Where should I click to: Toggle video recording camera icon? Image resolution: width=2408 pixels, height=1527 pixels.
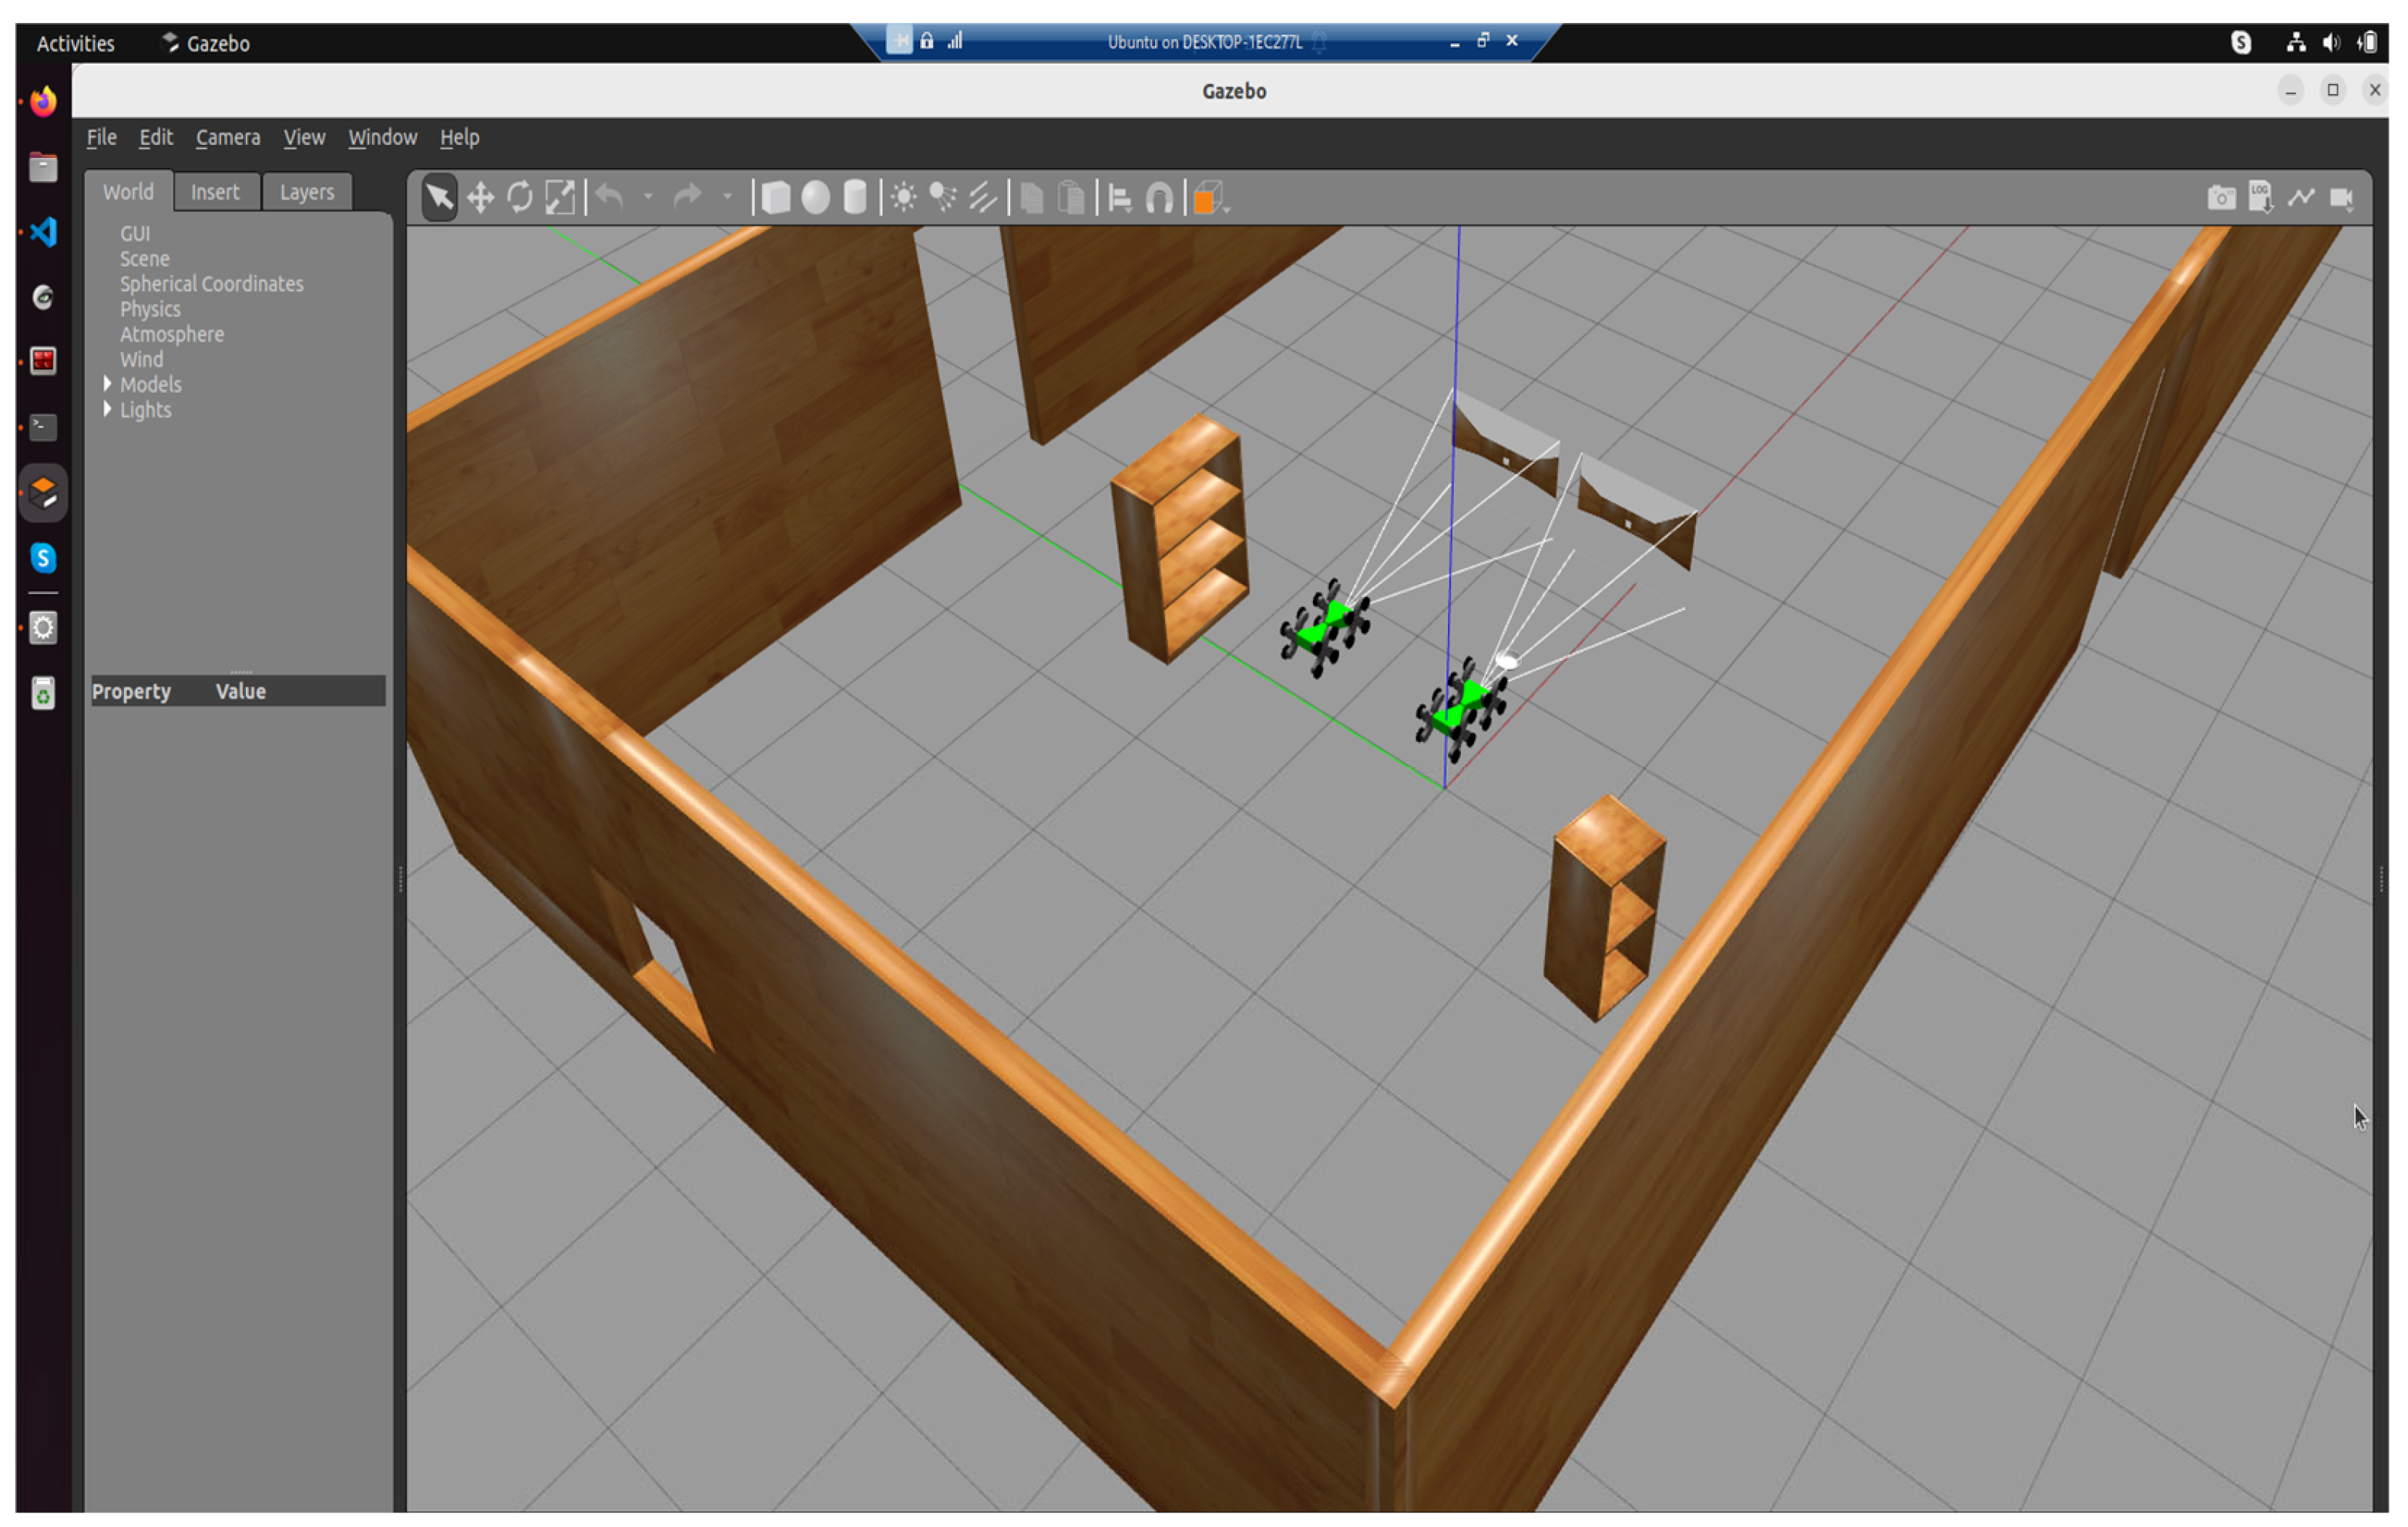click(x=2341, y=197)
